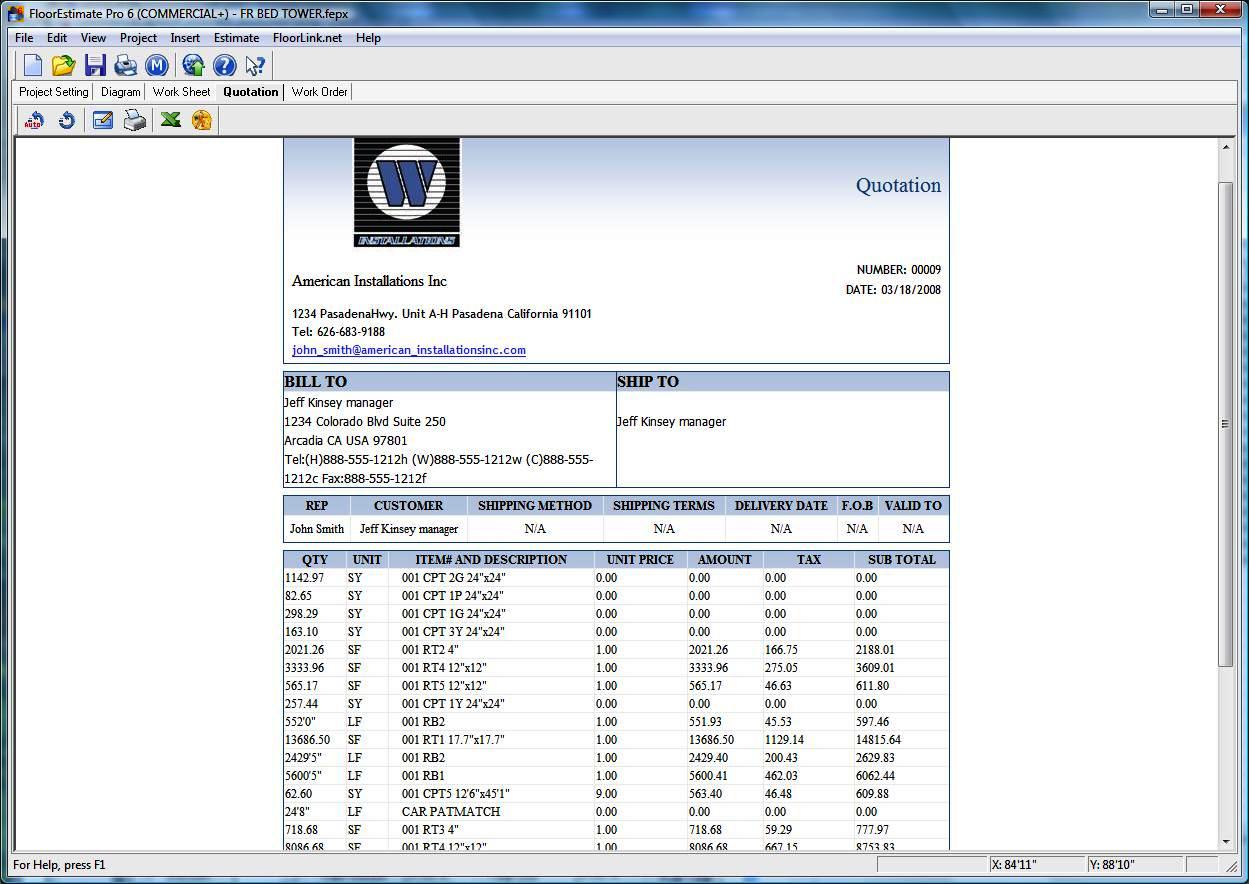Go to the Project Setting tab
This screenshot has width=1249, height=884.
click(54, 92)
